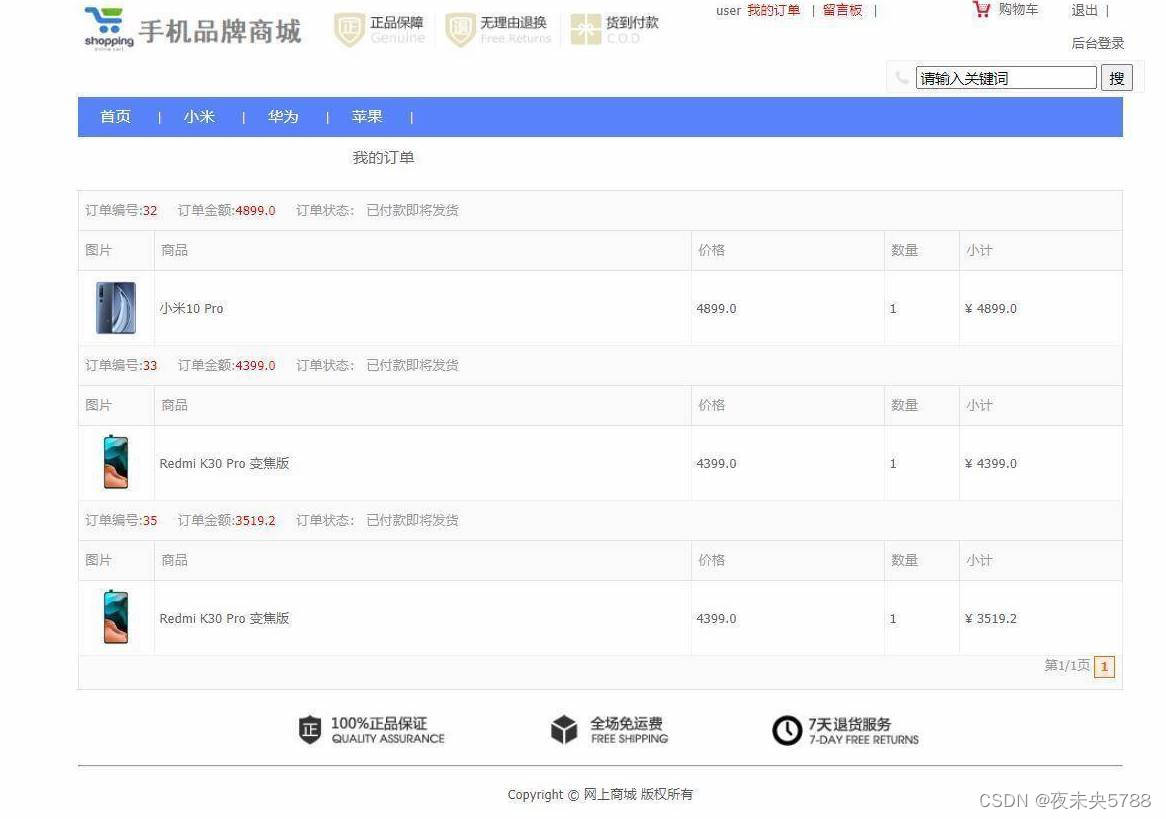Go to 首页 in the navigation bar
This screenshot has width=1166, height=819.
click(115, 117)
